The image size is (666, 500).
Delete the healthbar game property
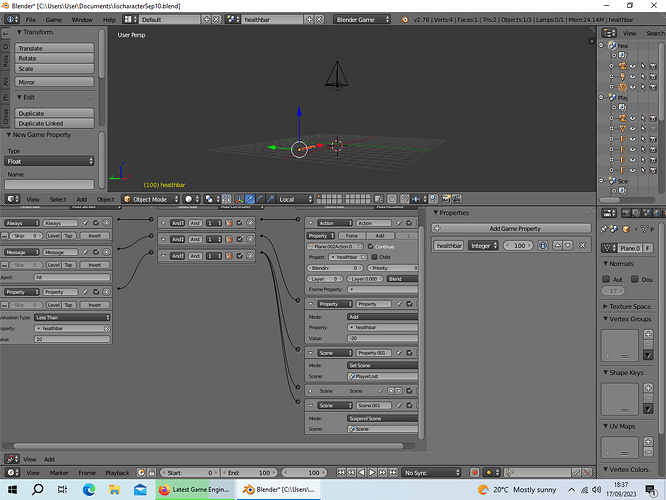tap(583, 246)
